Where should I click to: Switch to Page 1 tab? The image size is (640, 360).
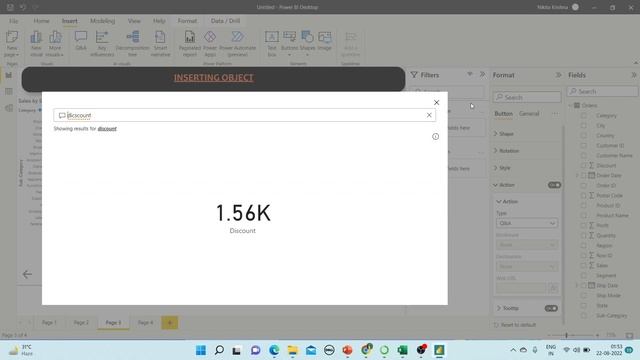tap(49, 322)
